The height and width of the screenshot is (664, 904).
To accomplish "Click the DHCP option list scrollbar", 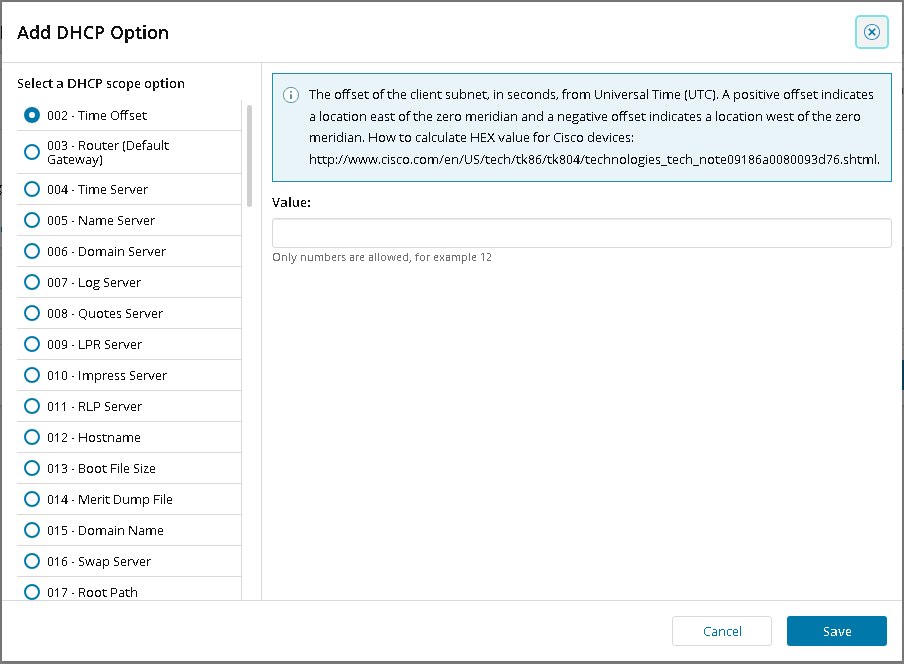I will (249, 155).
